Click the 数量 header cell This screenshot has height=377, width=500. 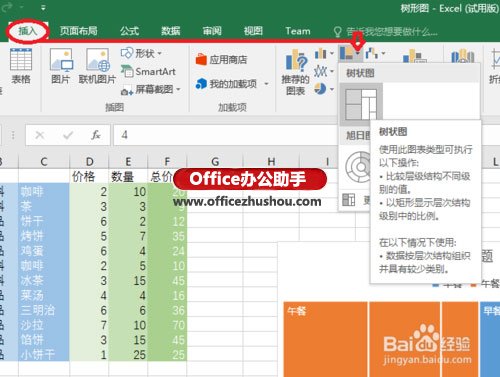[x=128, y=176]
